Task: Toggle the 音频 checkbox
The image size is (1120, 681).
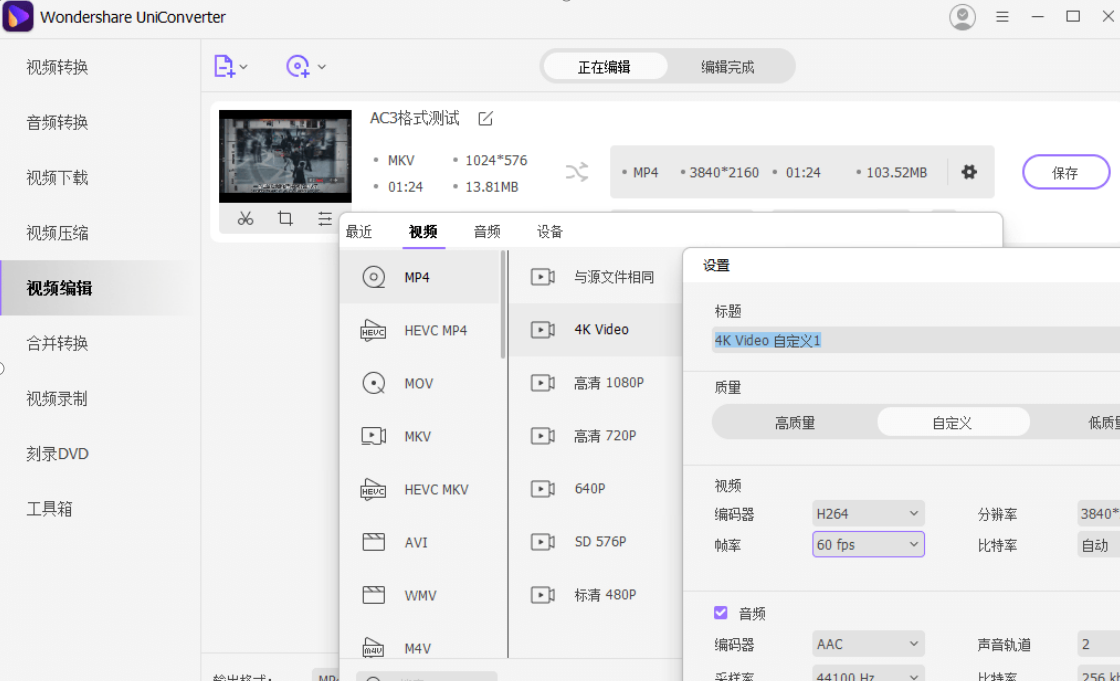Action: (721, 612)
